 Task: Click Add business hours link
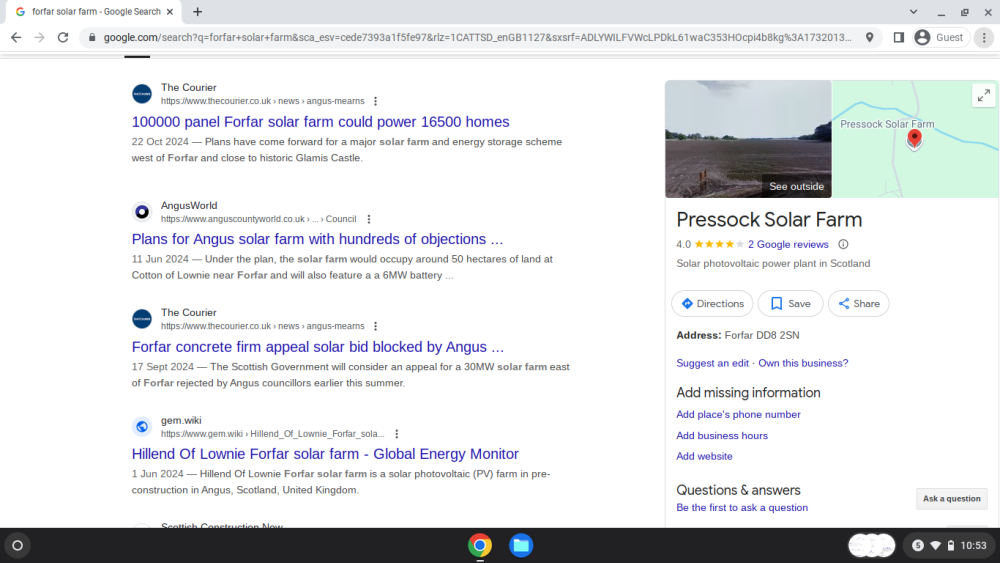coord(722,435)
